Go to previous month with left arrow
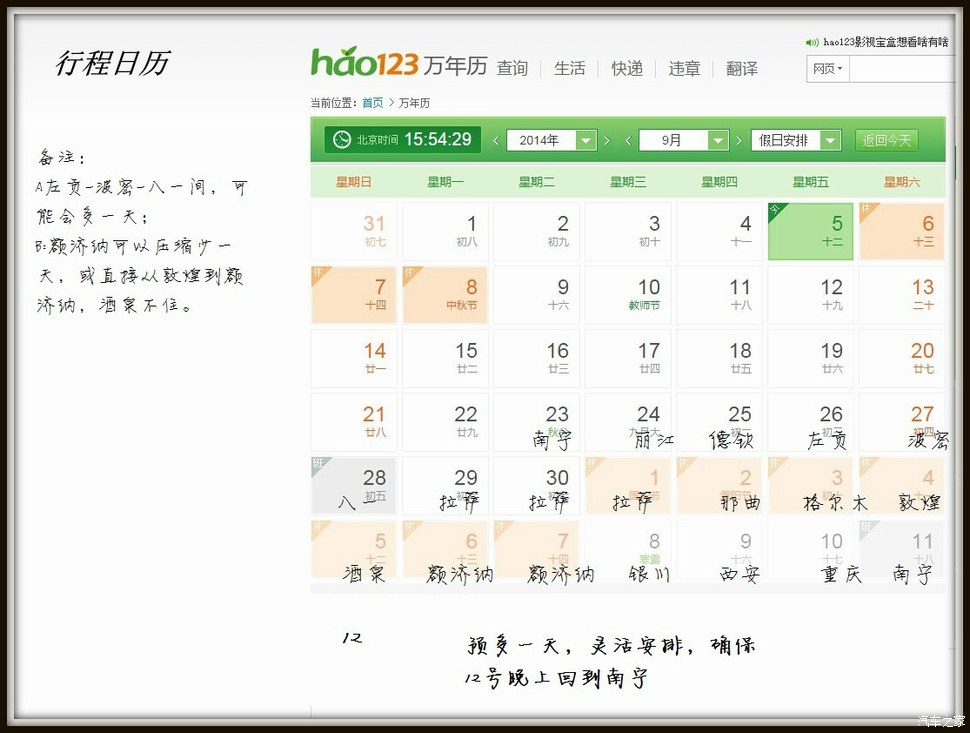Image resolution: width=970 pixels, height=733 pixels. [x=628, y=141]
